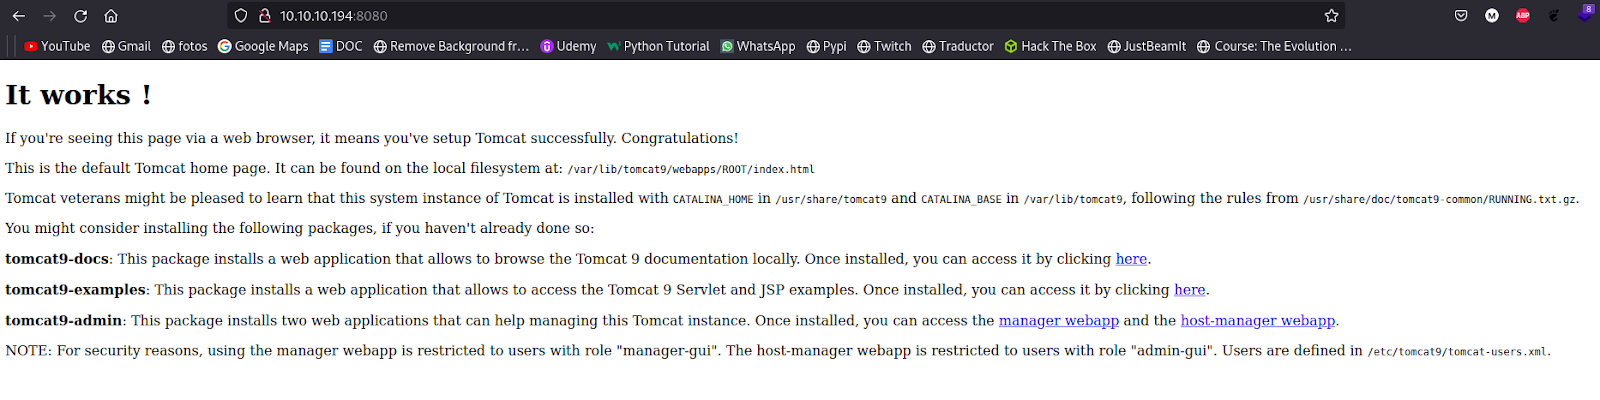Open the manager webapp link

[x=1058, y=321]
